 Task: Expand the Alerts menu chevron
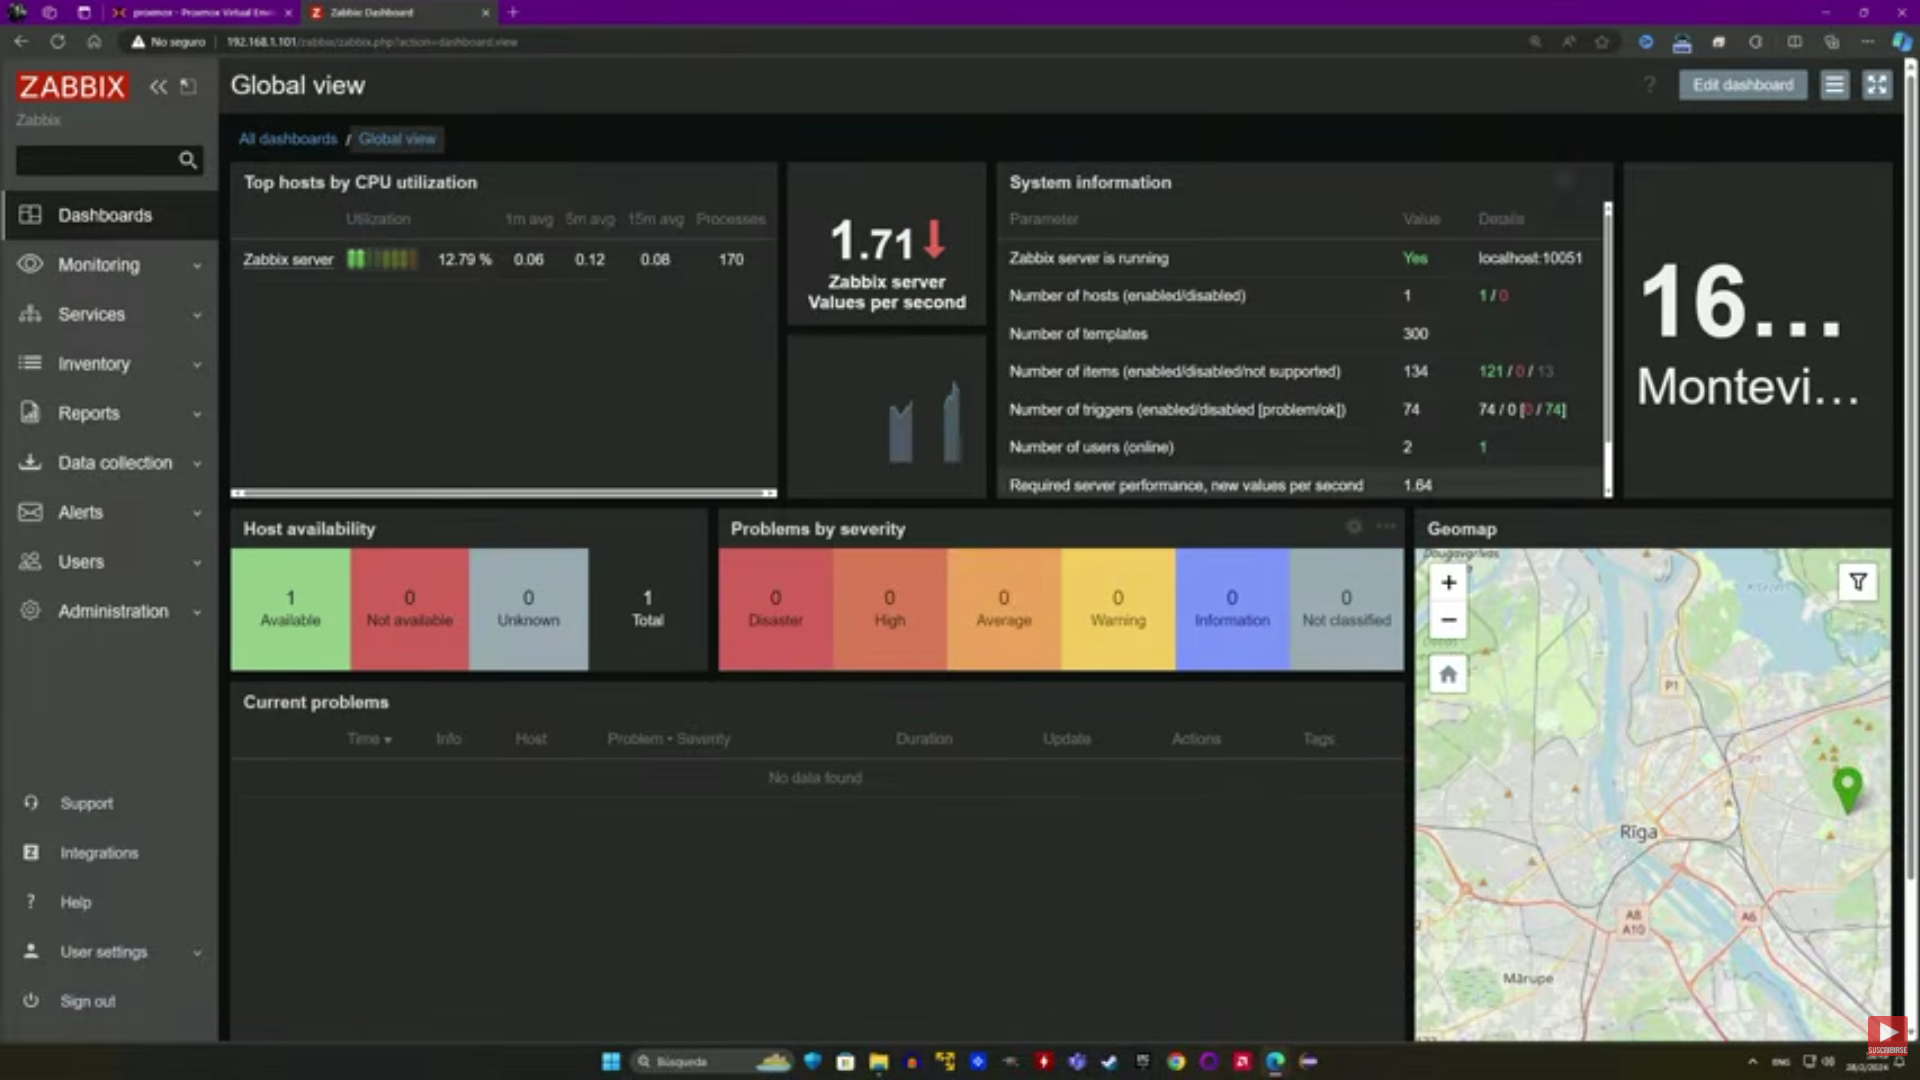tap(197, 513)
